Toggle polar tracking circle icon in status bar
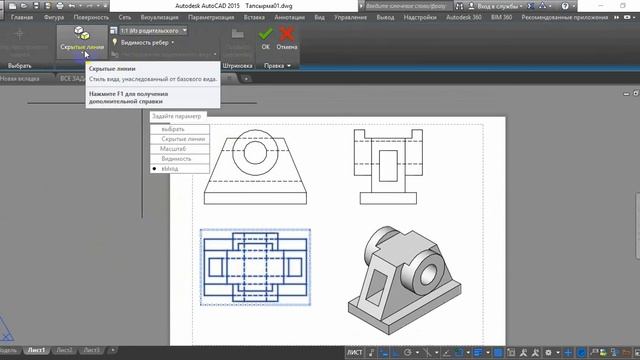 coord(408,352)
